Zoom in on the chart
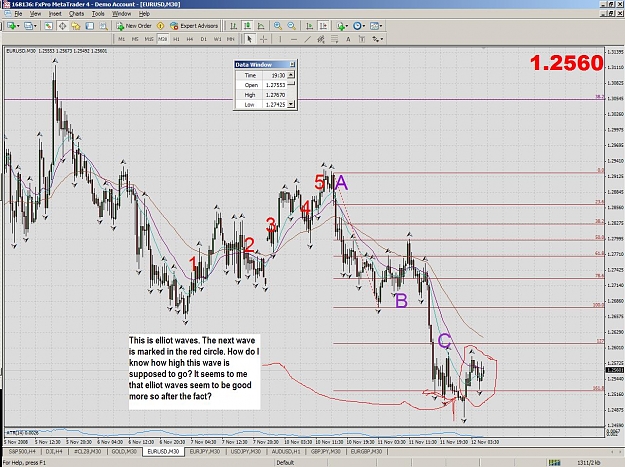The height and width of the screenshot is (467, 625). tap(278, 26)
